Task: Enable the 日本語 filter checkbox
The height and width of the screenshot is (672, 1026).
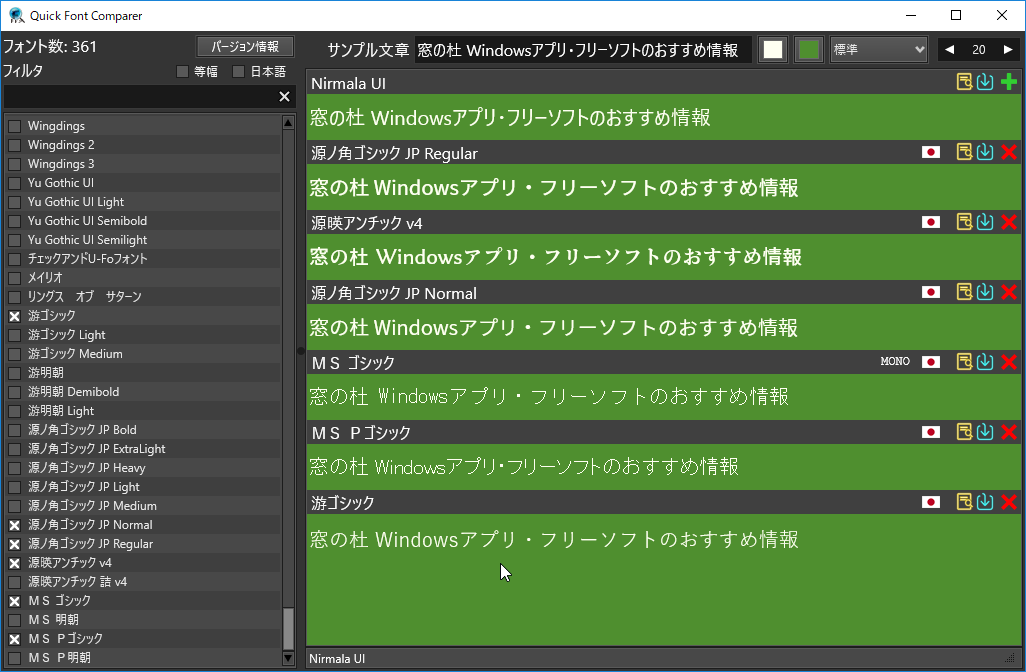Action: [x=237, y=70]
